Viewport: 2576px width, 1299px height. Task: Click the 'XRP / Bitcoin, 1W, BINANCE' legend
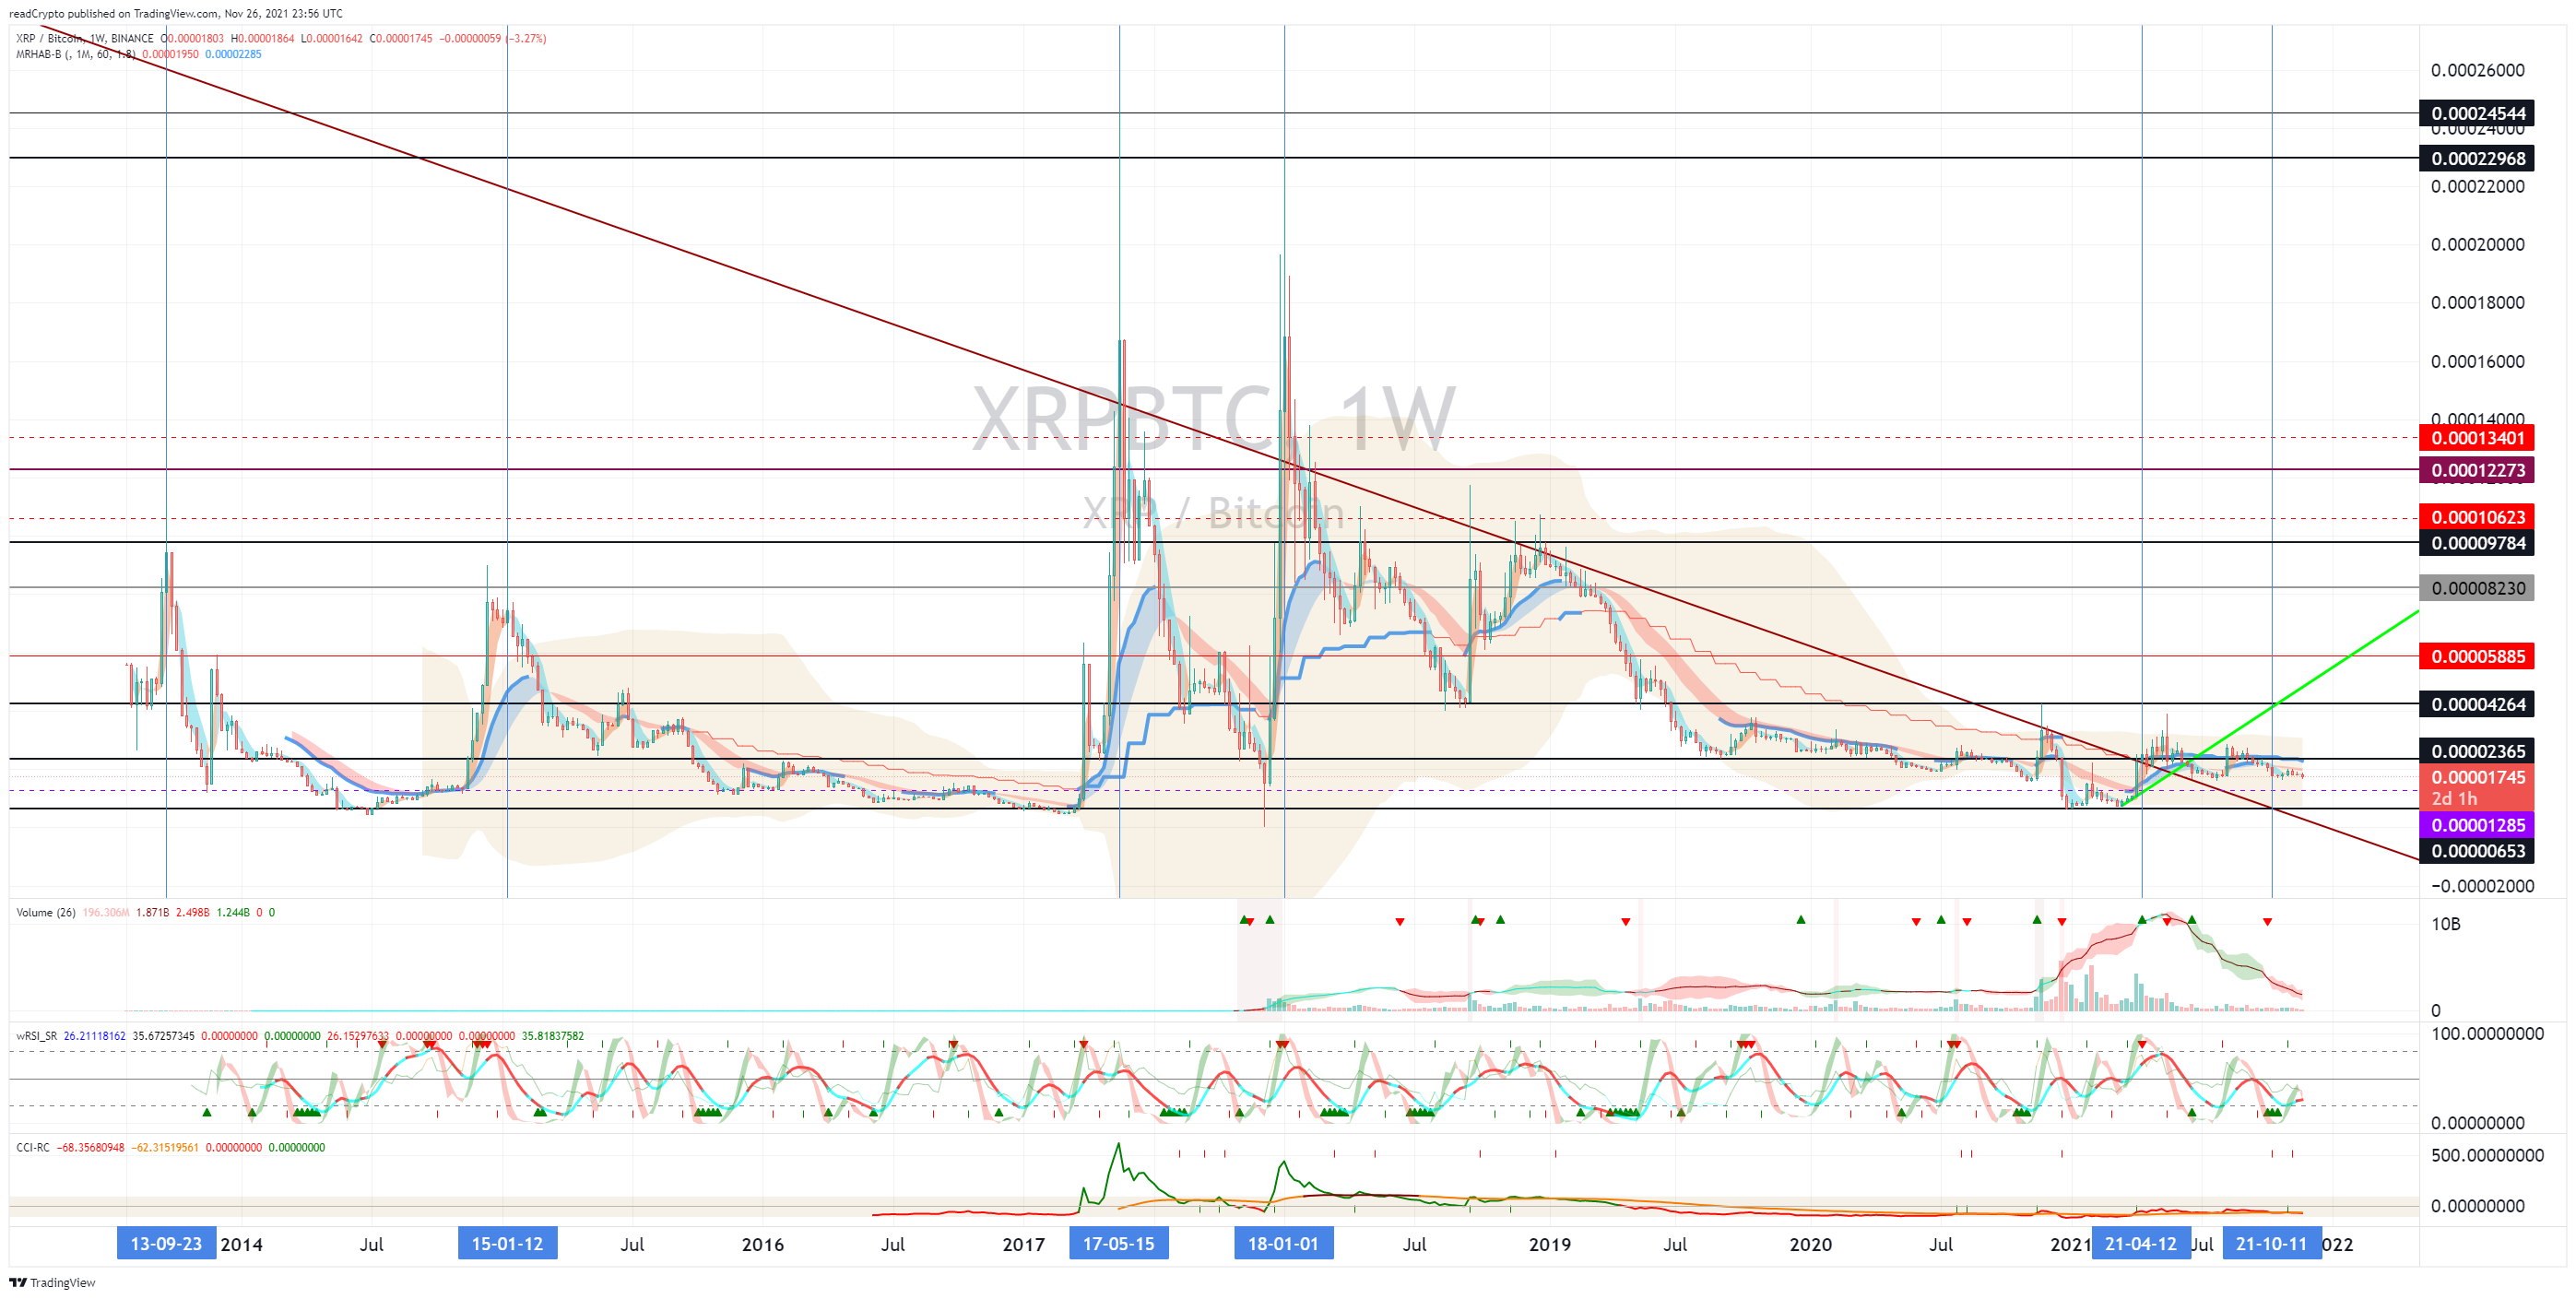tap(85, 38)
